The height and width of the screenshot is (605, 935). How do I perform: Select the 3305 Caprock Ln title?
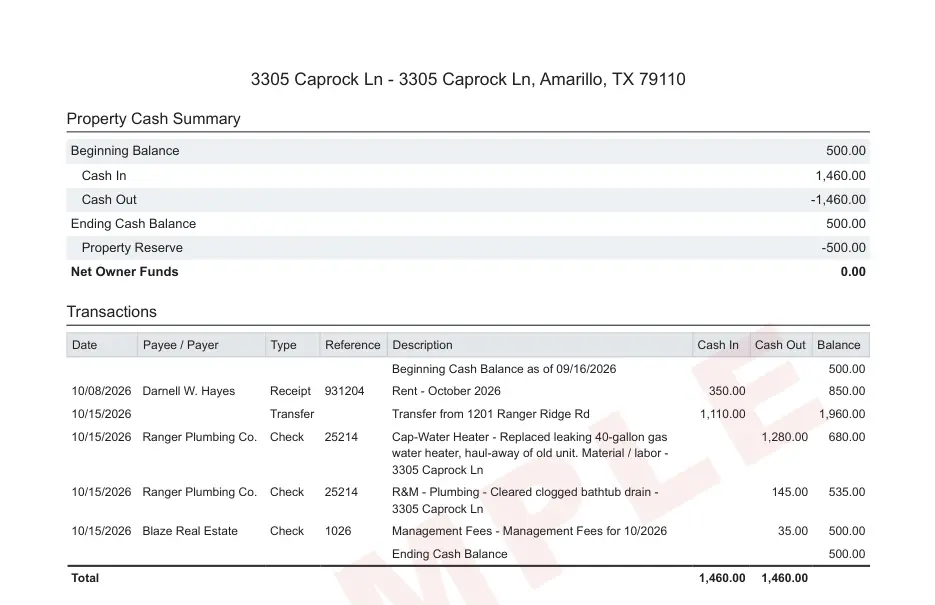click(x=468, y=79)
